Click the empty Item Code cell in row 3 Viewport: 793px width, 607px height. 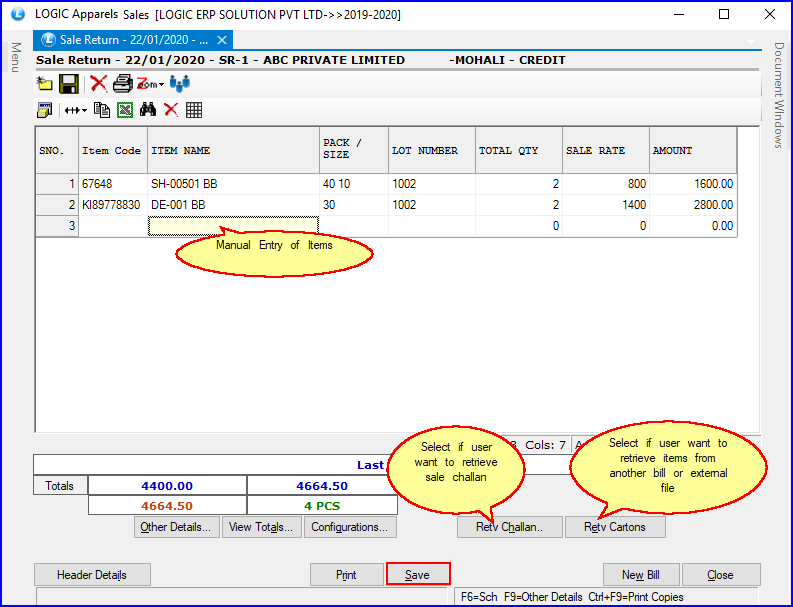click(113, 226)
